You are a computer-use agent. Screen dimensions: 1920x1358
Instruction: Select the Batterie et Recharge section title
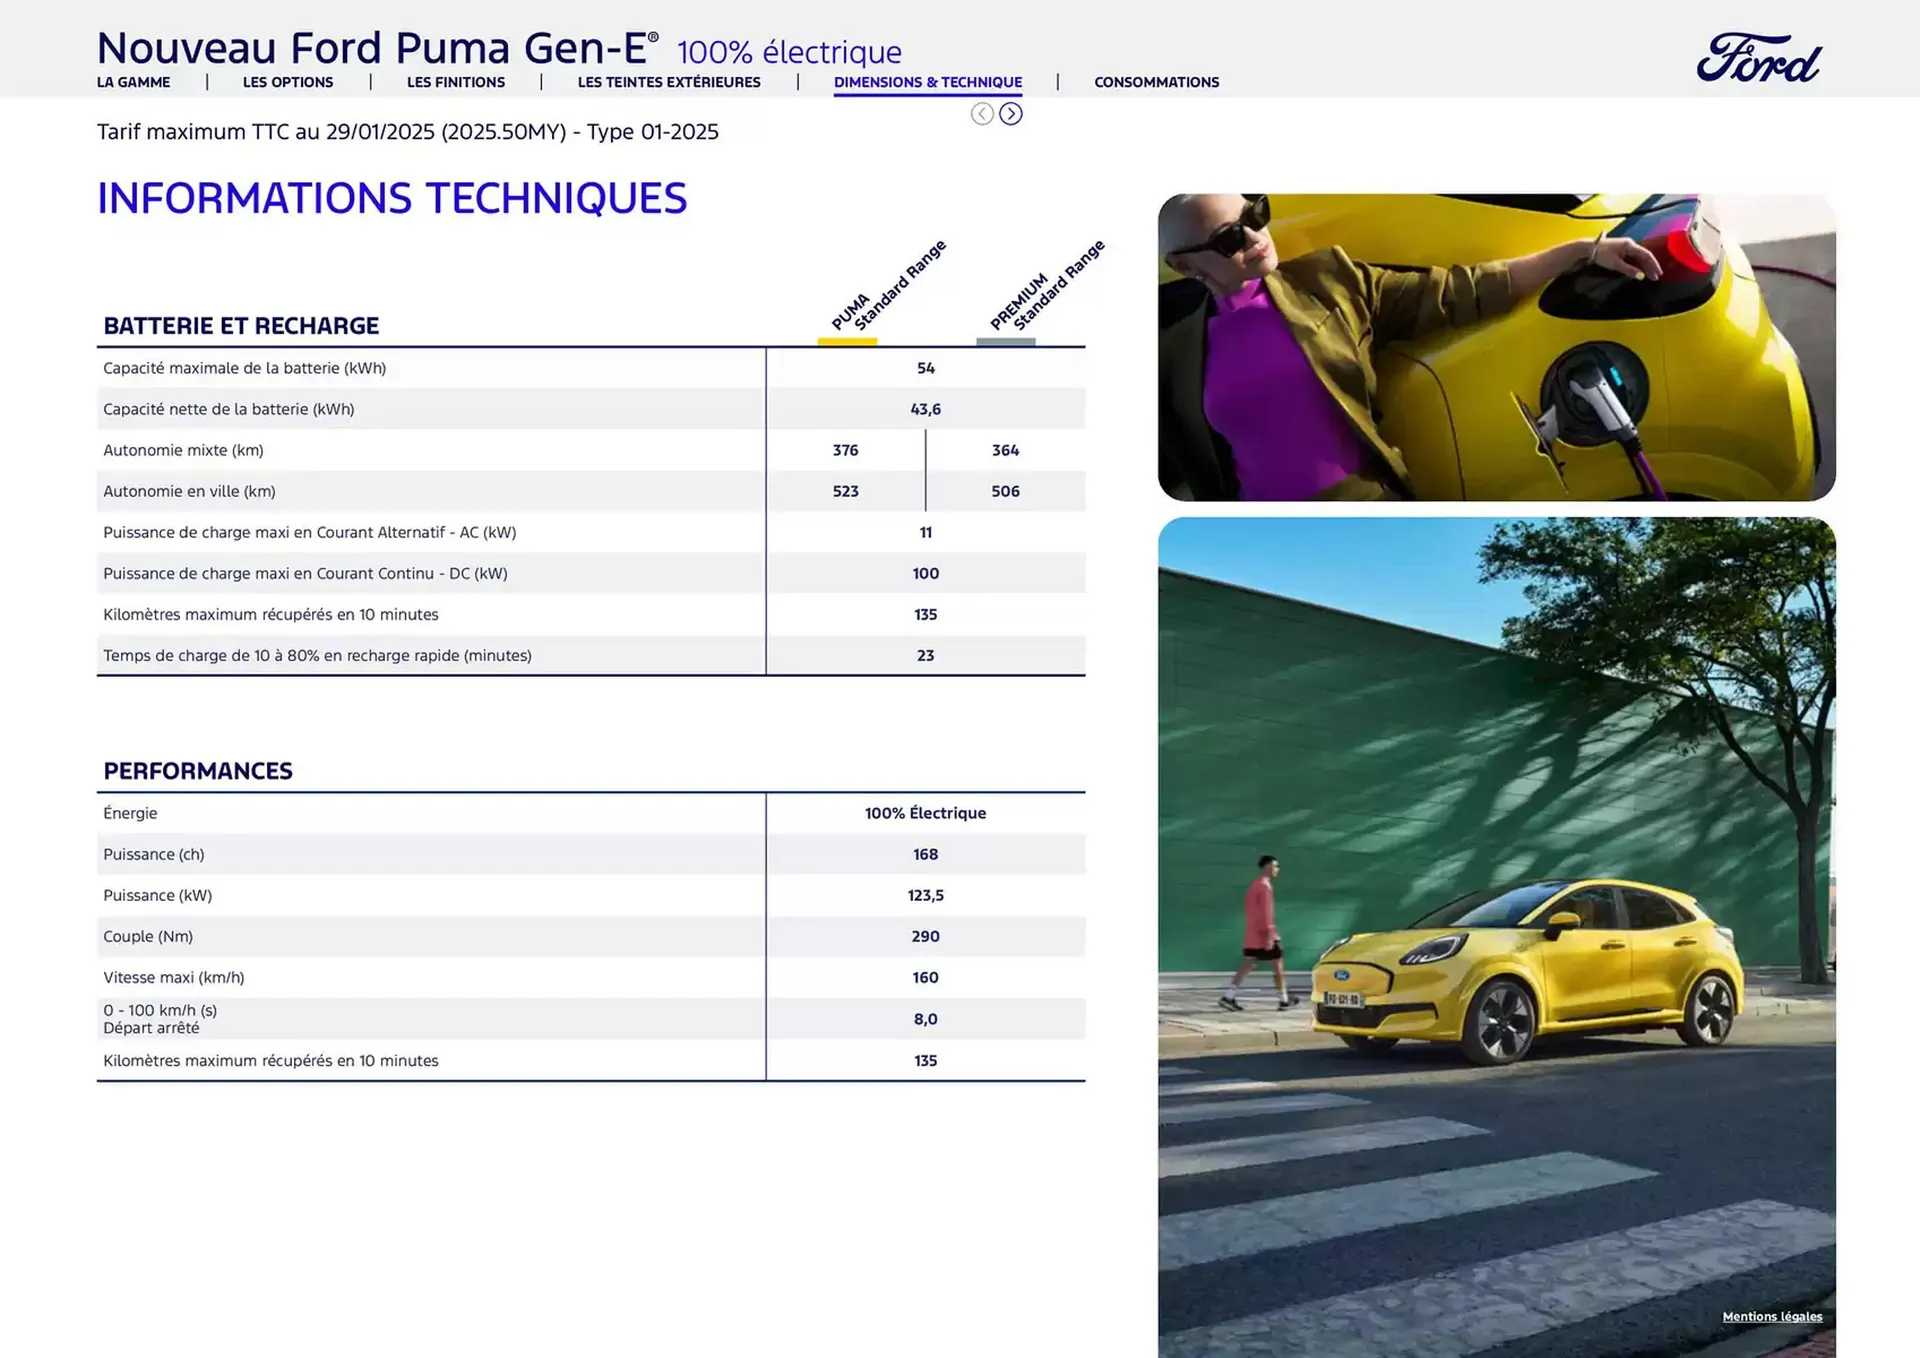[x=241, y=326]
